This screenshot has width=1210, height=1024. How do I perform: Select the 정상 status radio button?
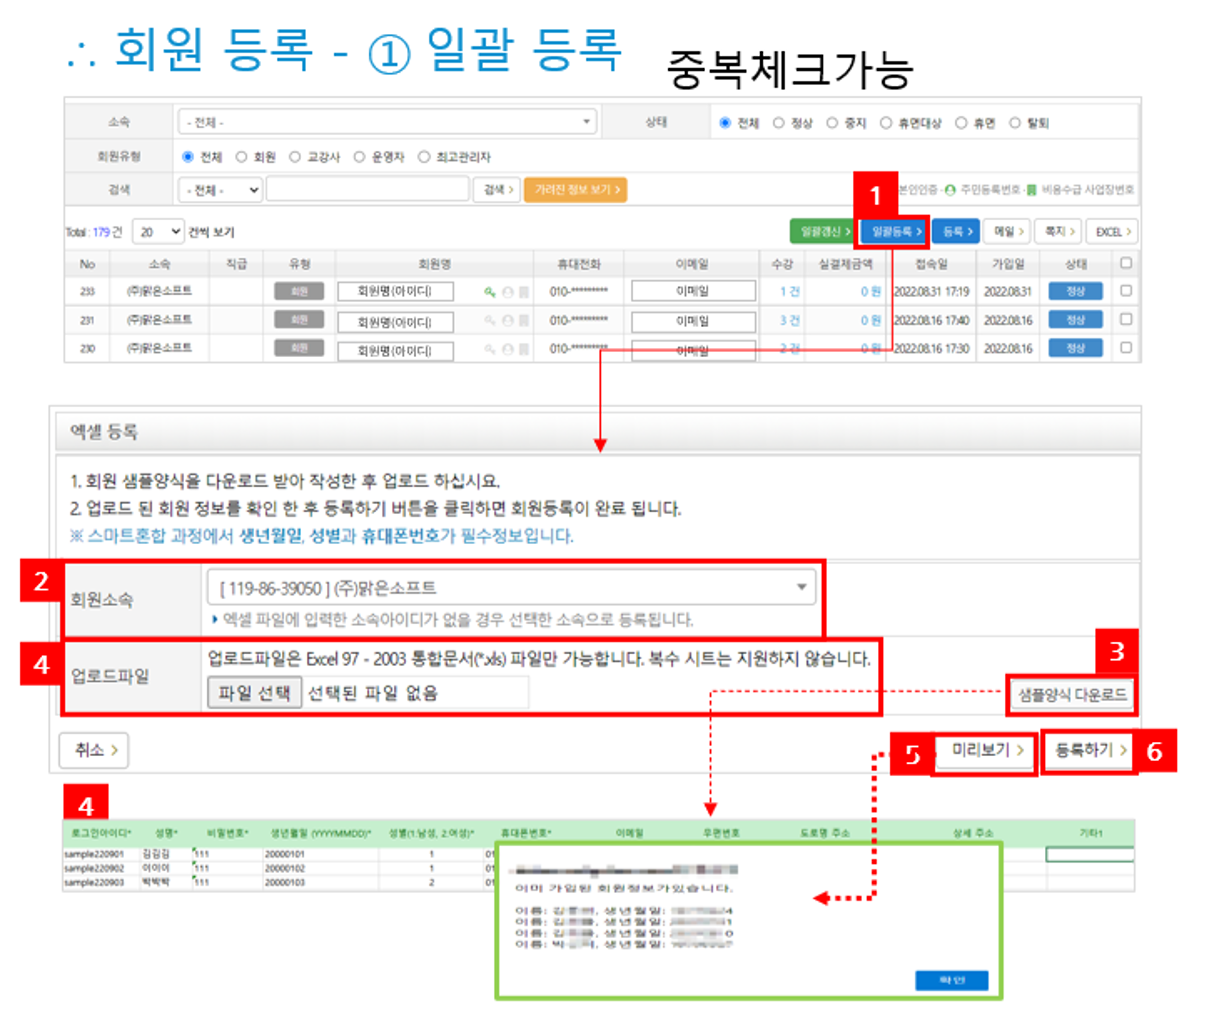[779, 123]
